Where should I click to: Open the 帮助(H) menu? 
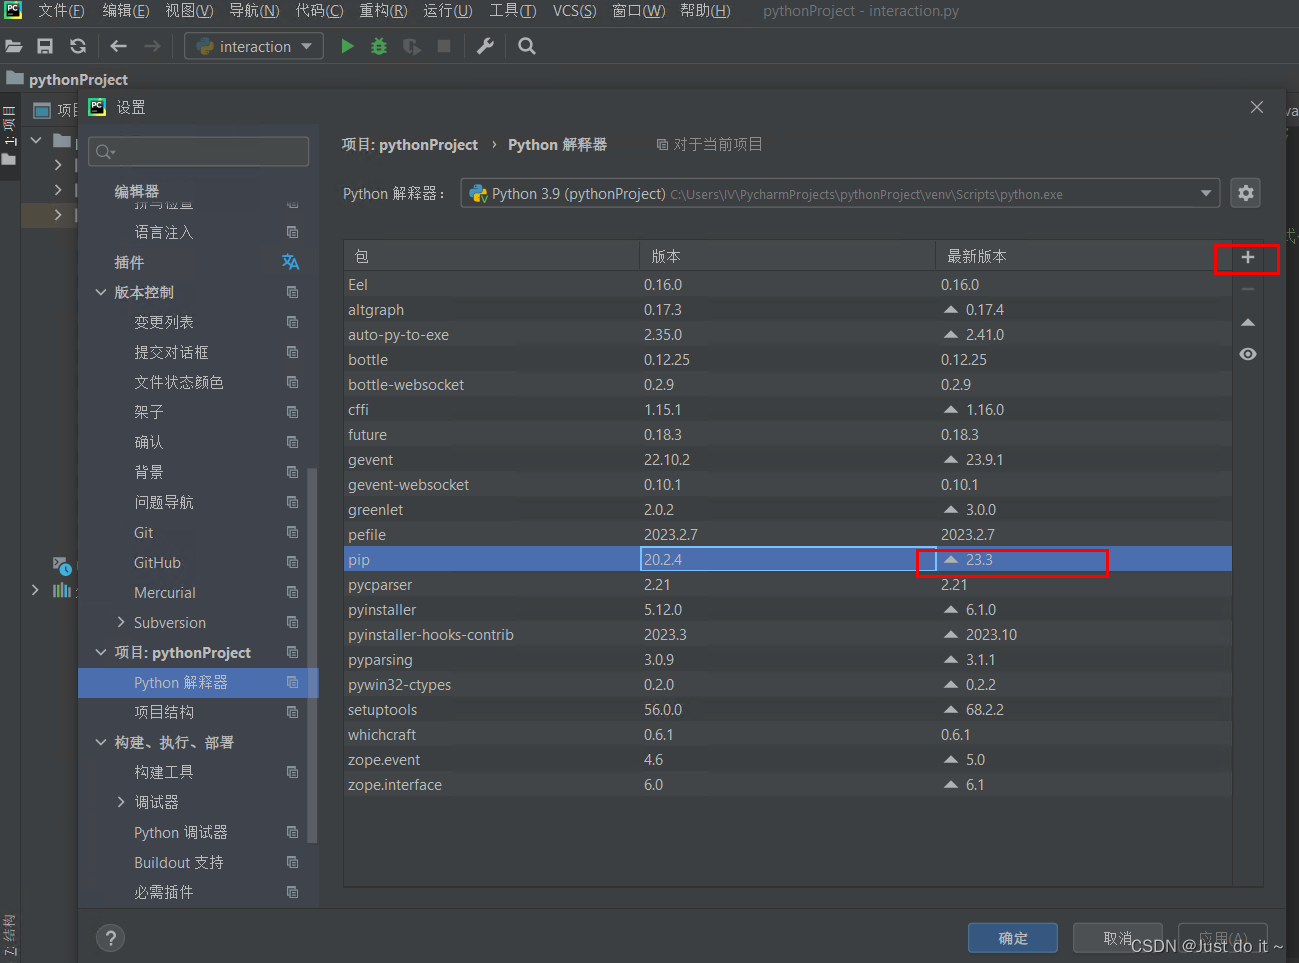tap(705, 11)
